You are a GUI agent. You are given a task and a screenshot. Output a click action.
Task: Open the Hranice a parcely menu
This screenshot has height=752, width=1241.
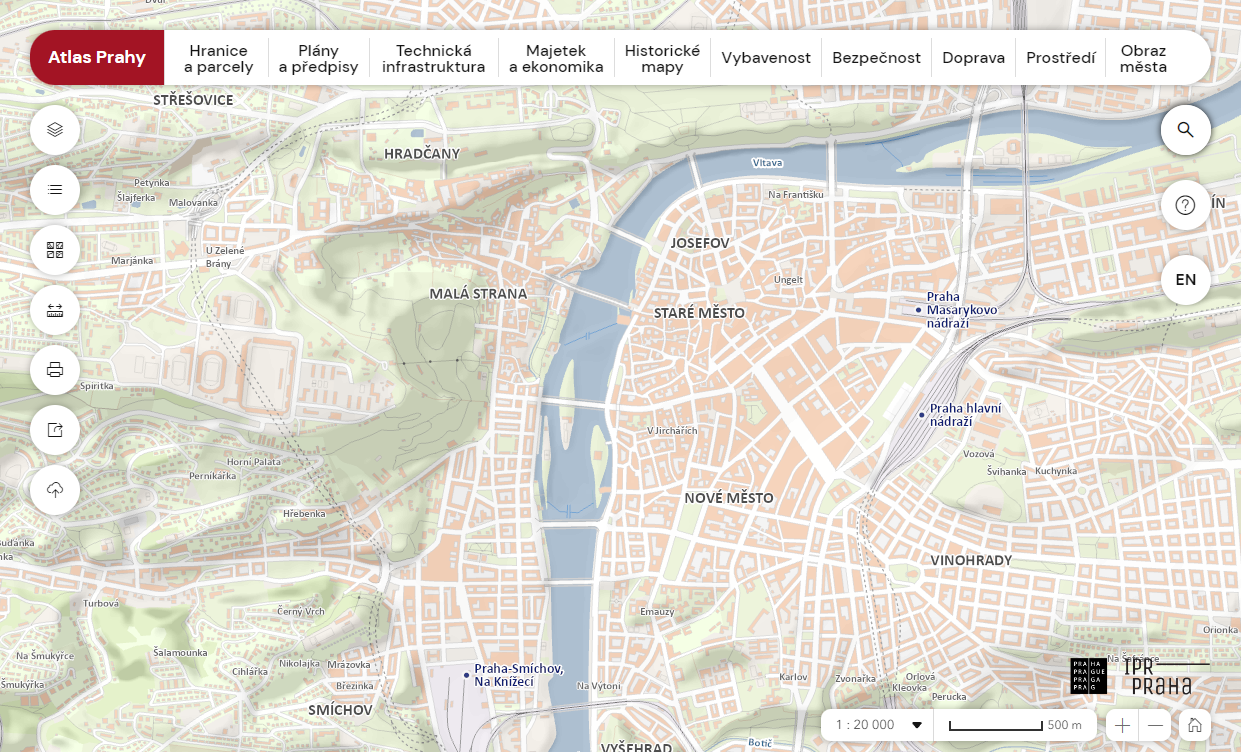click(x=218, y=58)
